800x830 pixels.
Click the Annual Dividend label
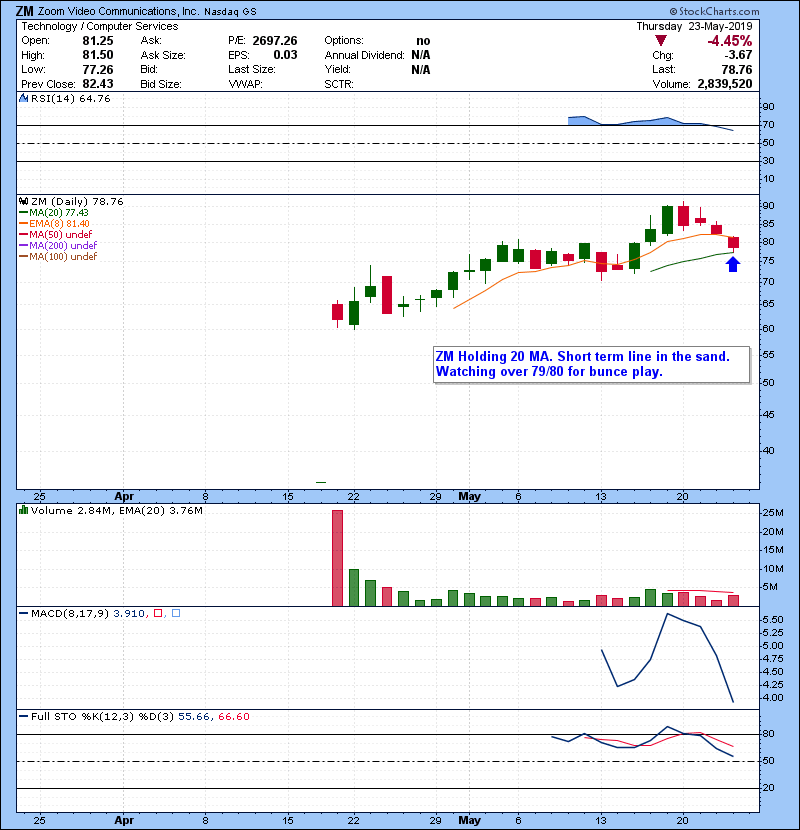[364, 55]
